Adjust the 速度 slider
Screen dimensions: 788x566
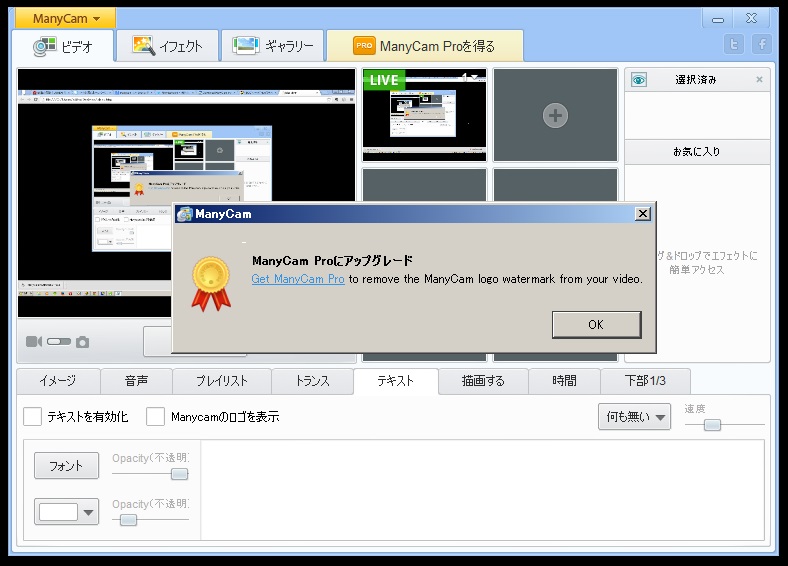(712, 425)
